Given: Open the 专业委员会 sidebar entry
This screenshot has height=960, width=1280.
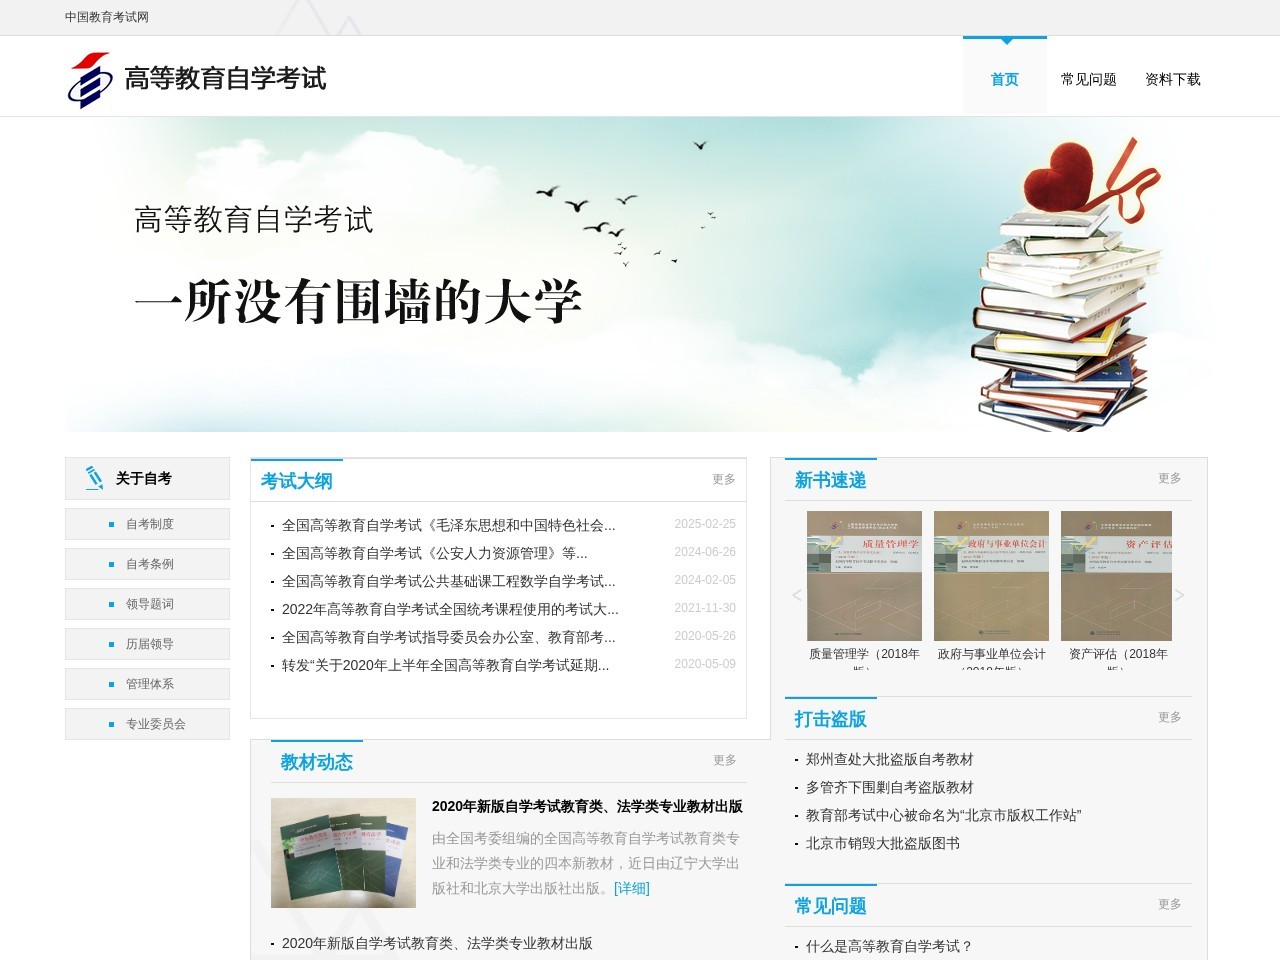Looking at the screenshot, I should point(152,723).
